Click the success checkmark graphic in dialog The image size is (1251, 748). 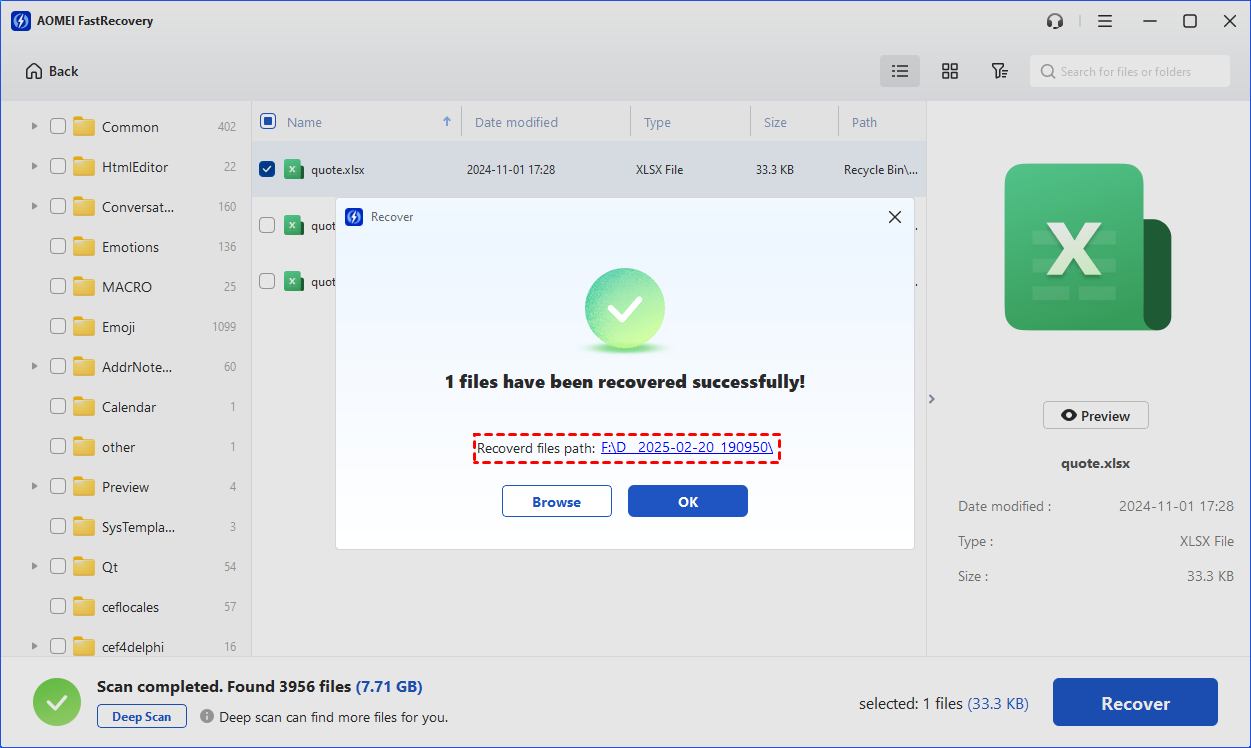[625, 309]
